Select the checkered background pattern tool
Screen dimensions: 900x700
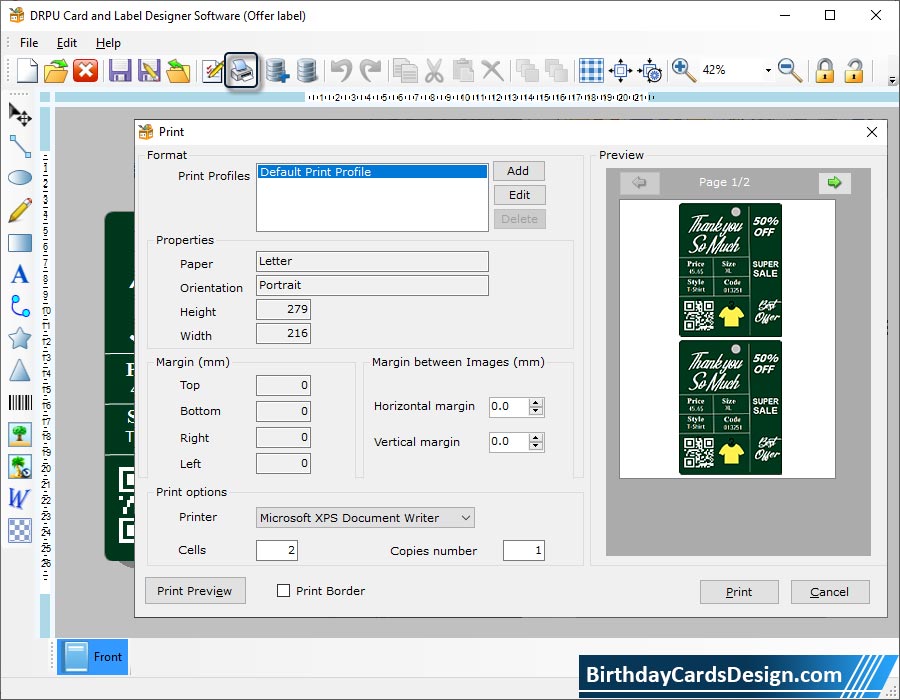pos(20,530)
